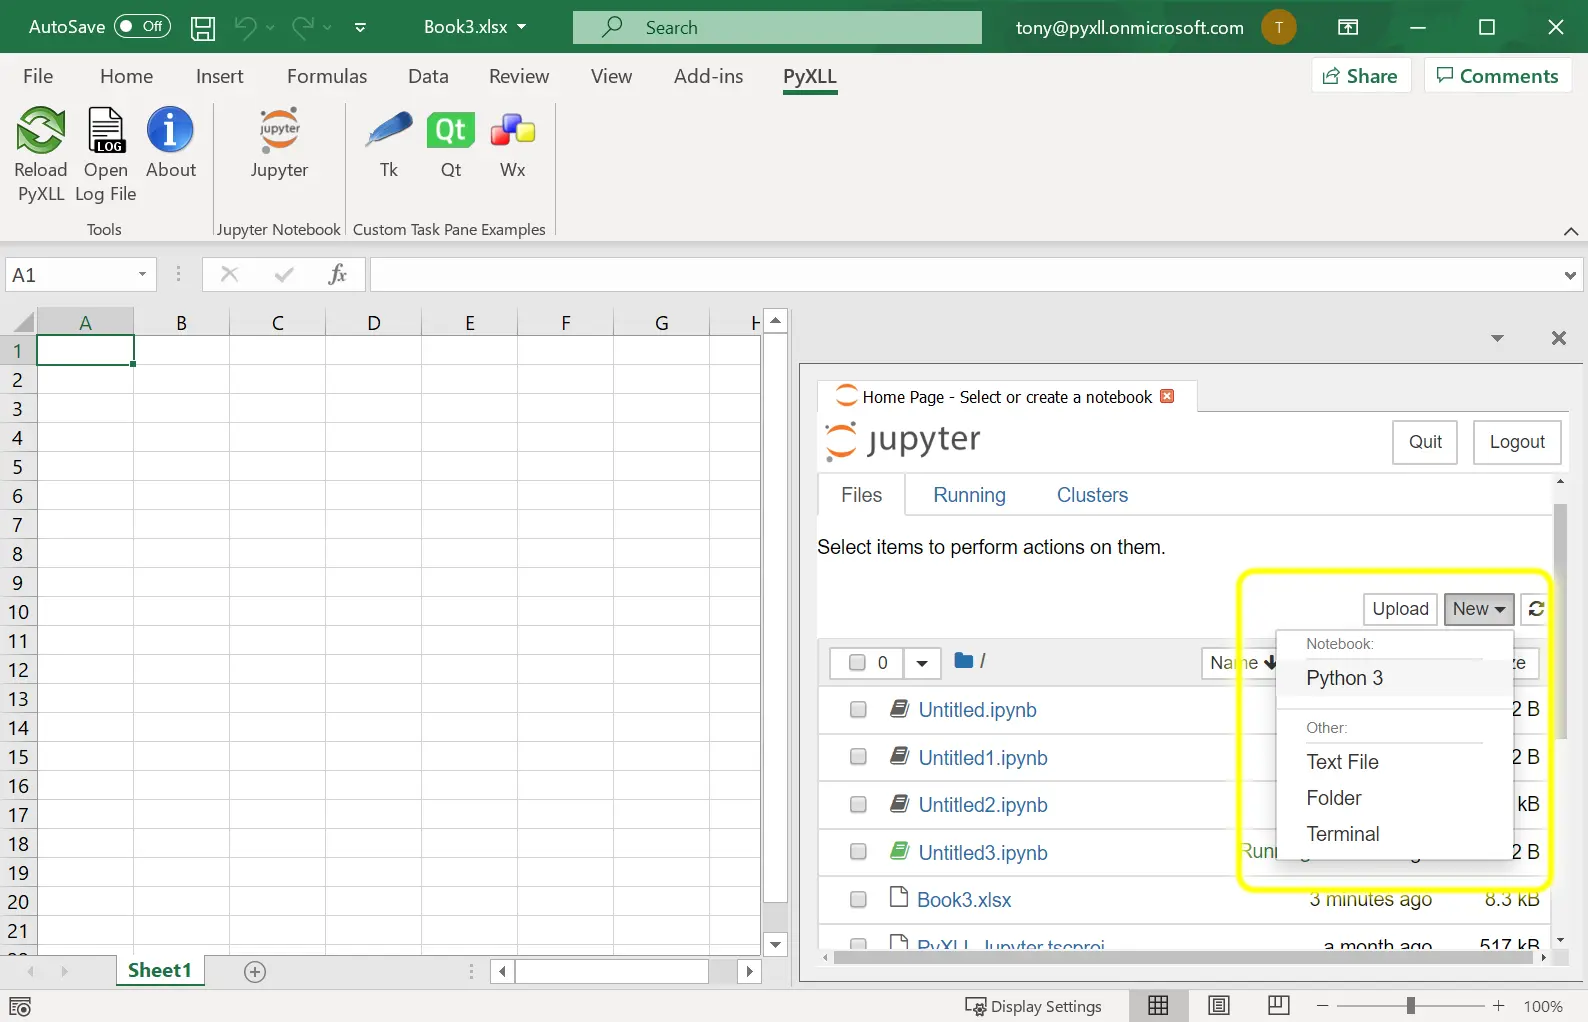The width and height of the screenshot is (1588, 1022).
Task: Open the Wx task pane example
Action: [513, 130]
